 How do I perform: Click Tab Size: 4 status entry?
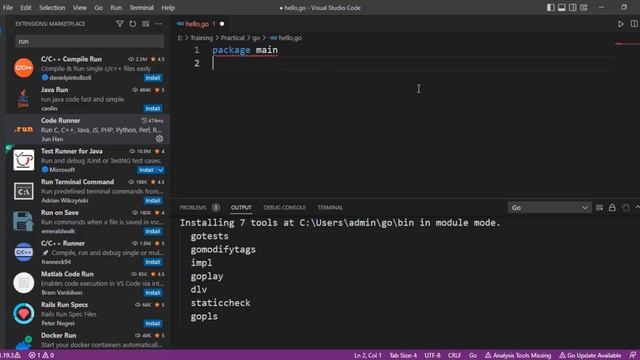[x=403, y=356]
